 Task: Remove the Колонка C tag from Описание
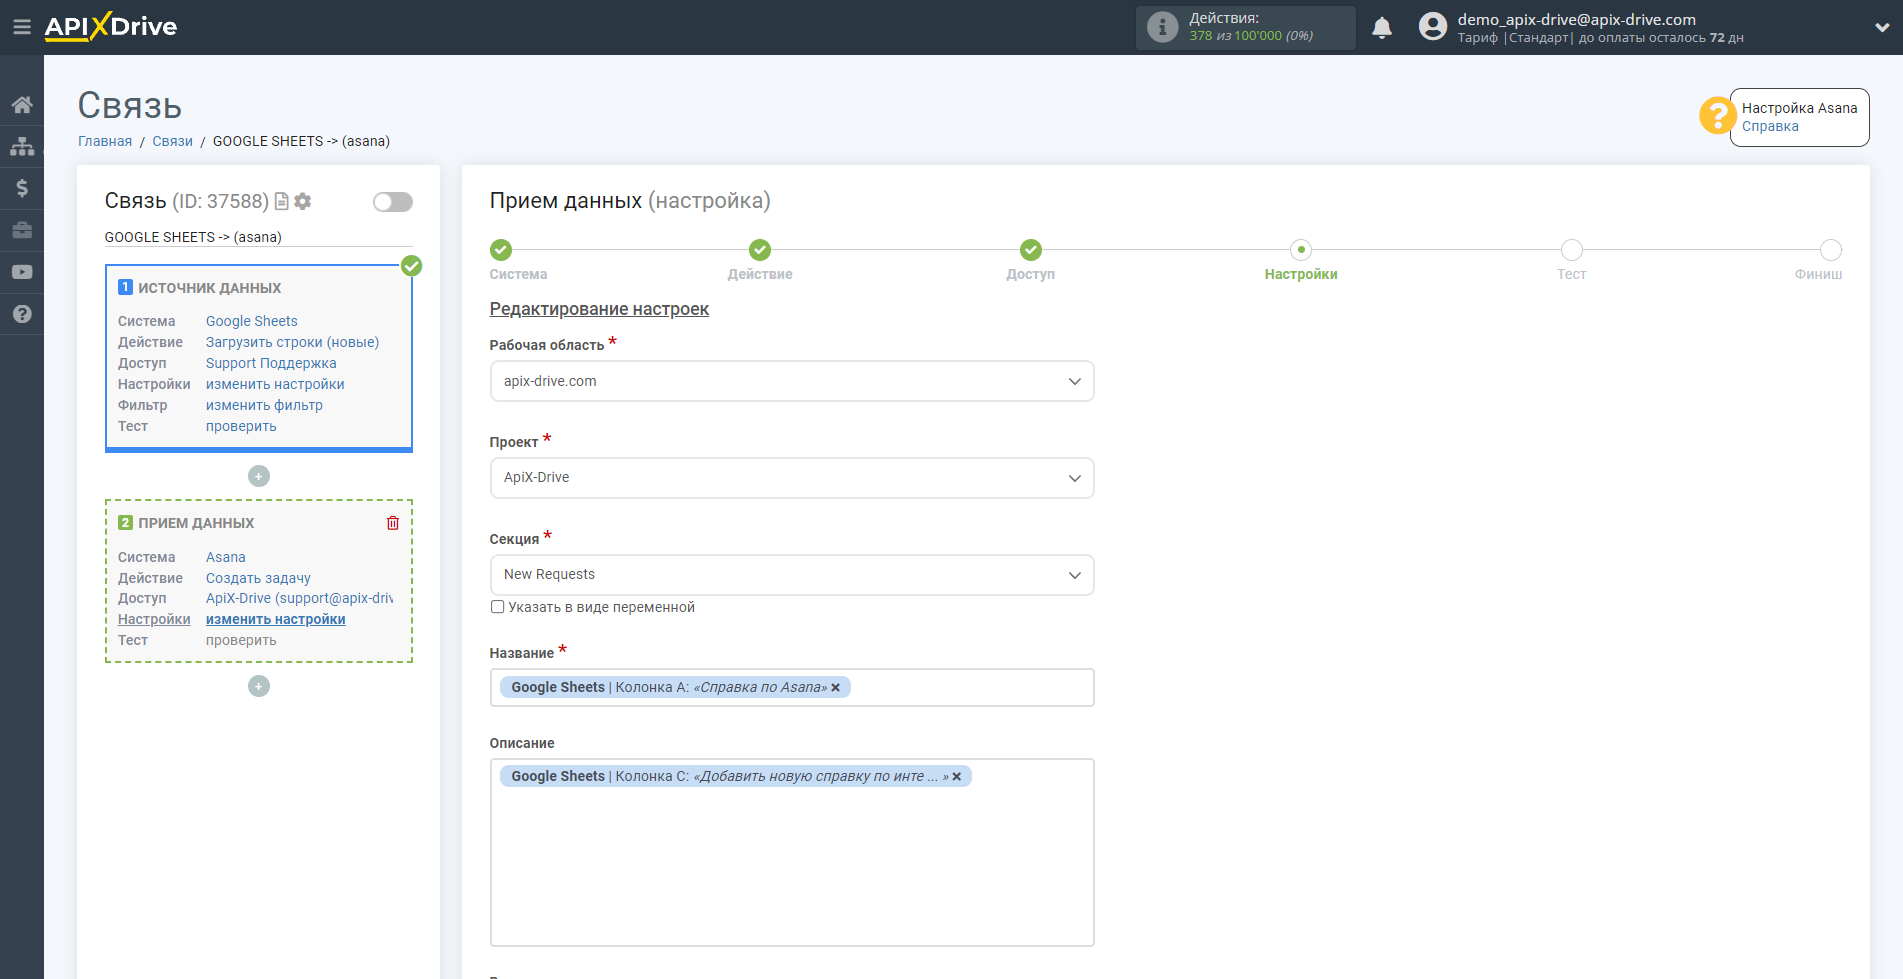[957, 777]
